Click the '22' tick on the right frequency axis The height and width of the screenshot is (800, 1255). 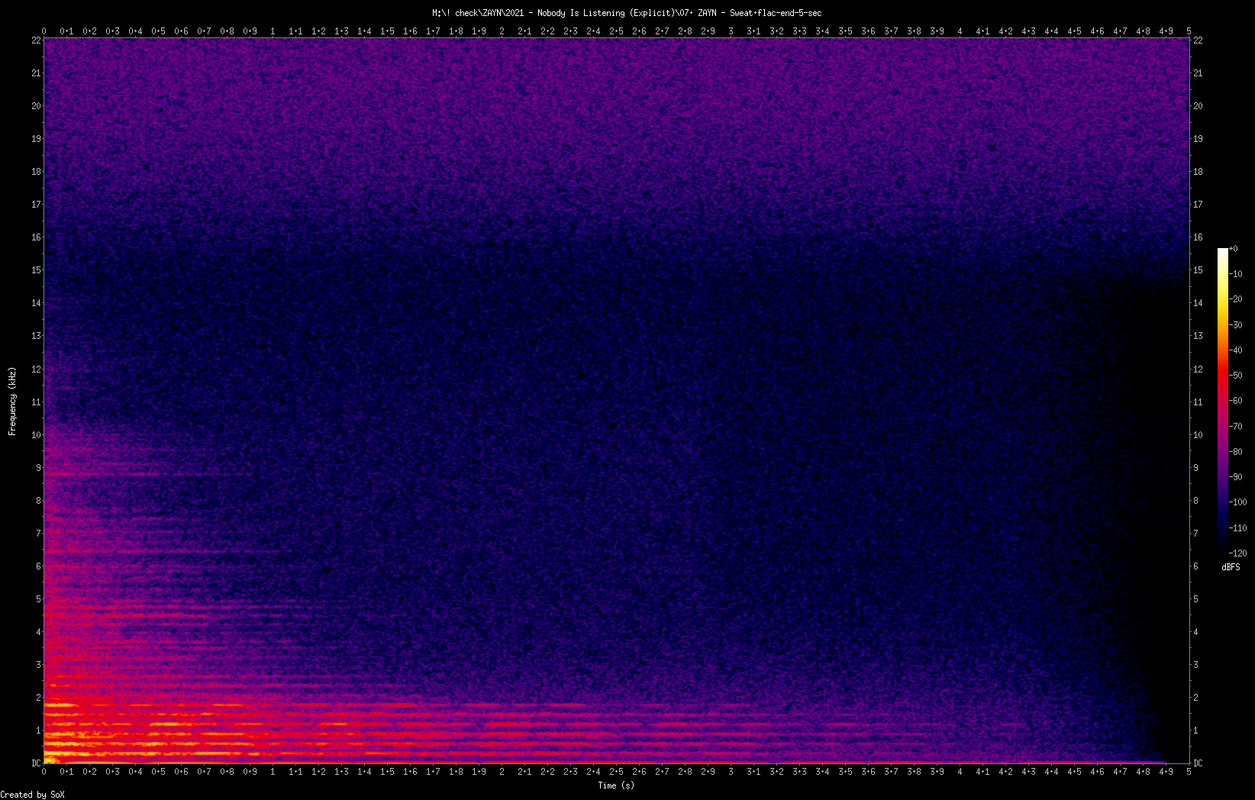pyautogui.click(x=1198, y=40)
